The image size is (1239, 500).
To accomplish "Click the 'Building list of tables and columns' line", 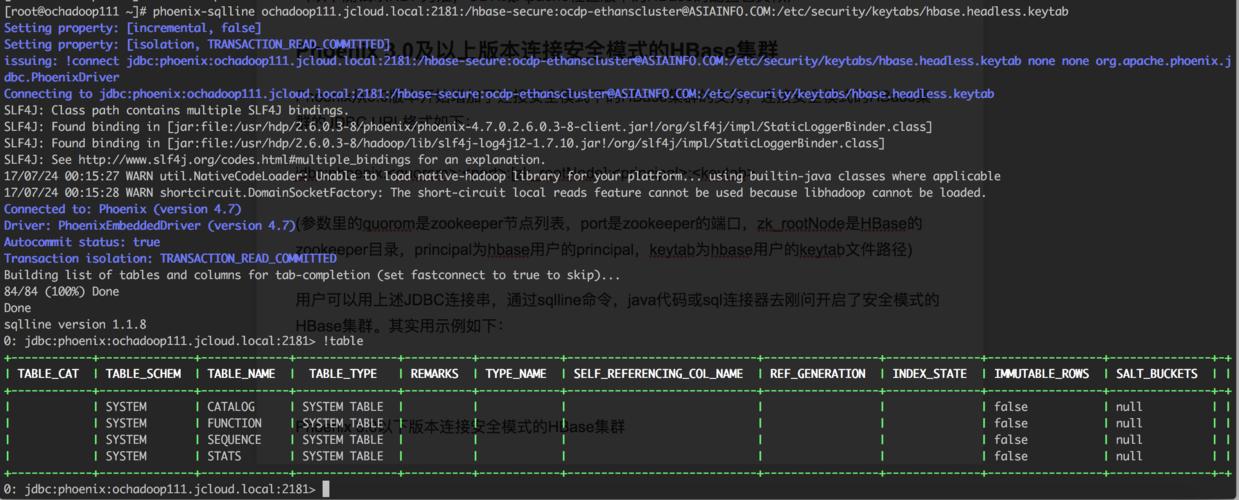I will [x=312, y=275].
